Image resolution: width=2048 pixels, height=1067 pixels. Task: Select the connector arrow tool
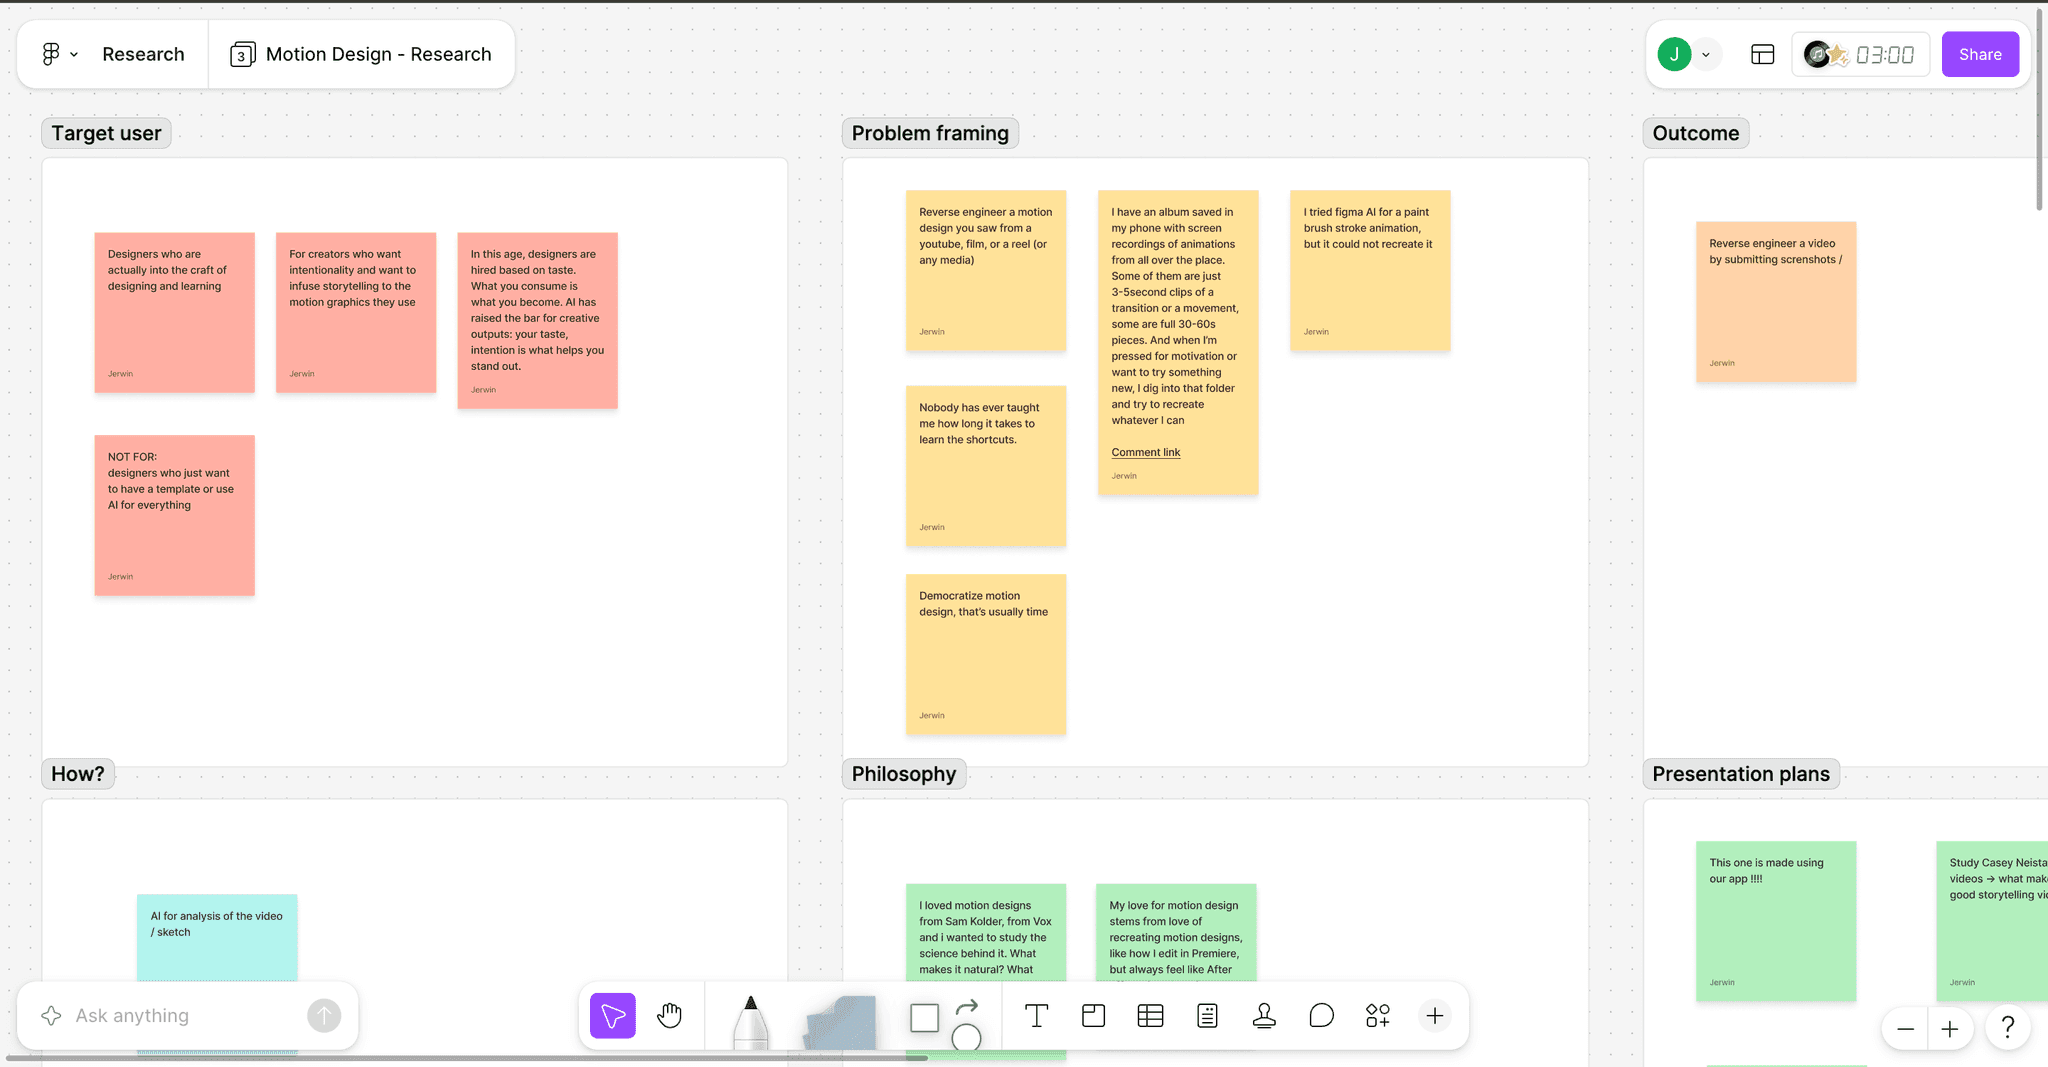click(967, 1007)
